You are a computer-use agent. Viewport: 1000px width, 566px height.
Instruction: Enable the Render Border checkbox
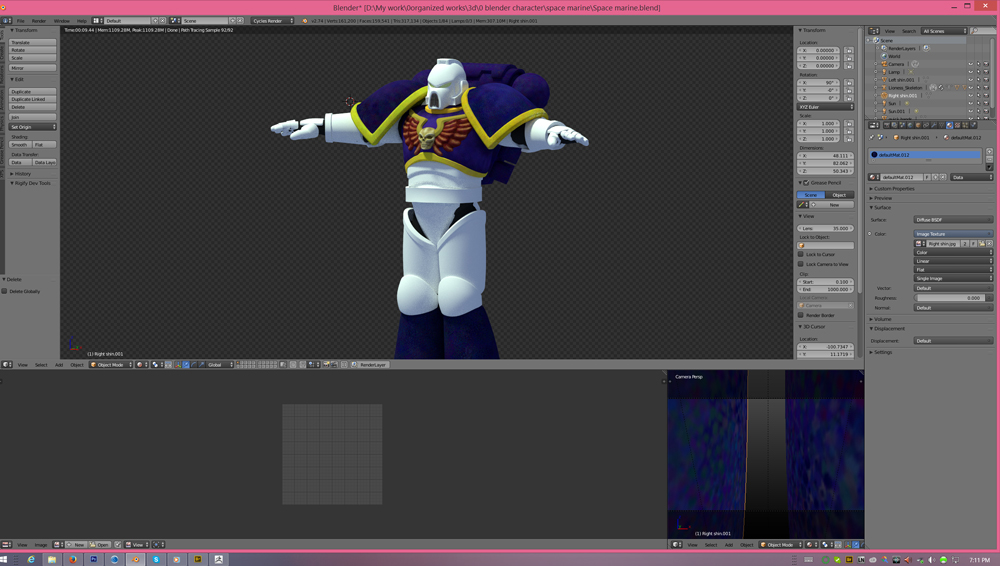(x=800, y=315)
